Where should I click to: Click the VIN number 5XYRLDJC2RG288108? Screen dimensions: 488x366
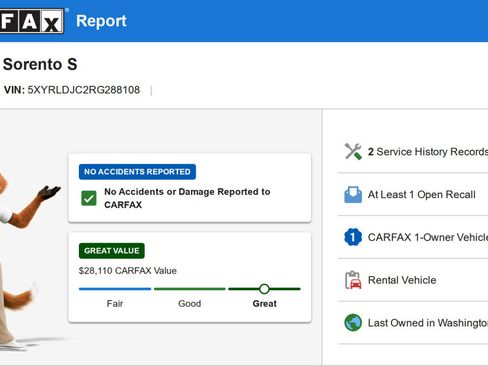tap(84, 90)
